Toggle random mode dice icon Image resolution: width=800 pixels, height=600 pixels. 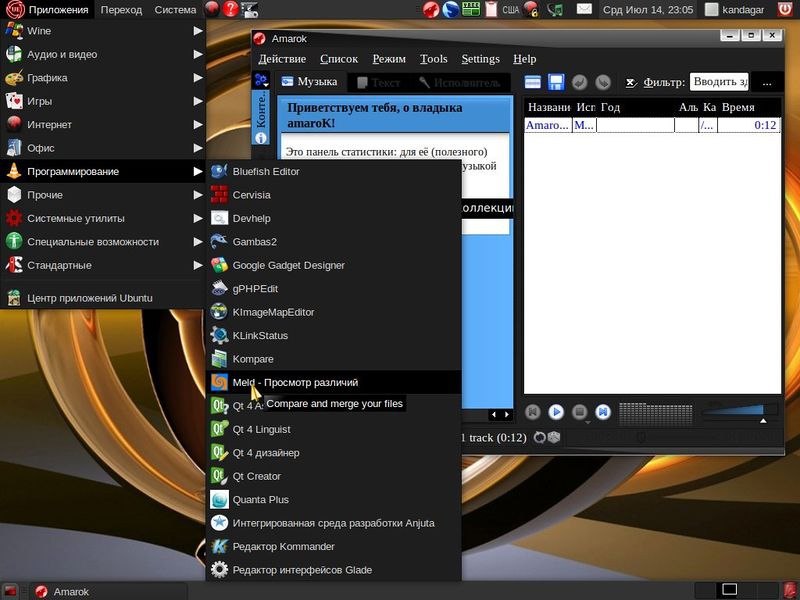pyautogui.click(x=554, y=437)
